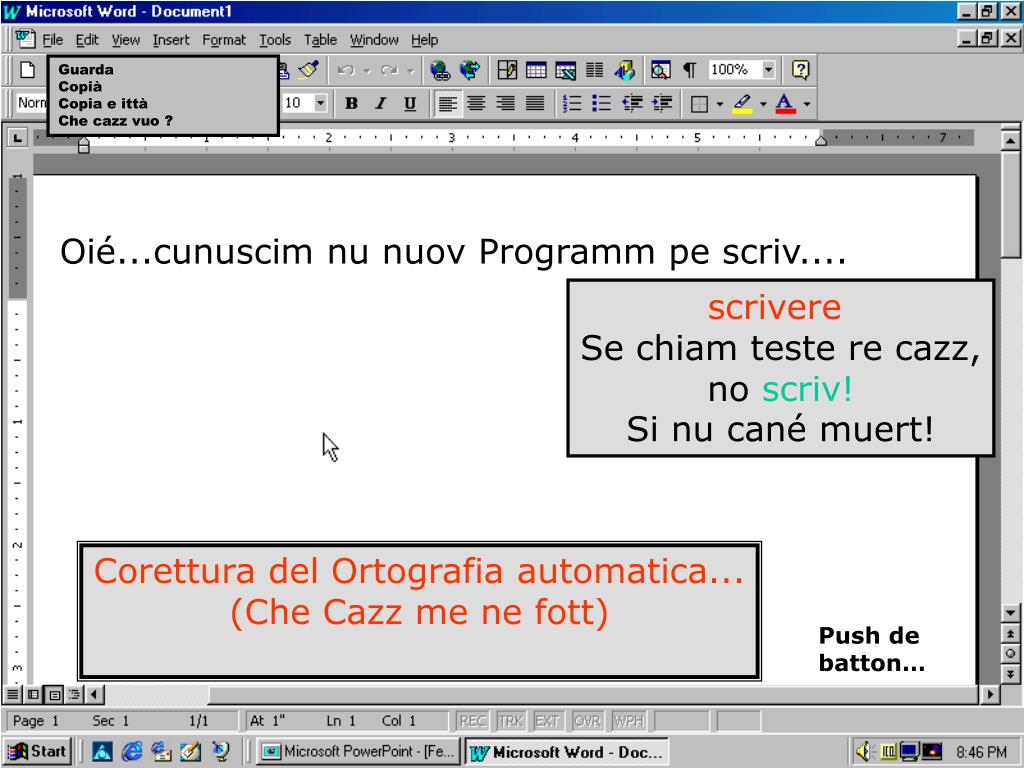Toggle Align Right
This screenshot has height=768, width=1024.
[506, 103]
